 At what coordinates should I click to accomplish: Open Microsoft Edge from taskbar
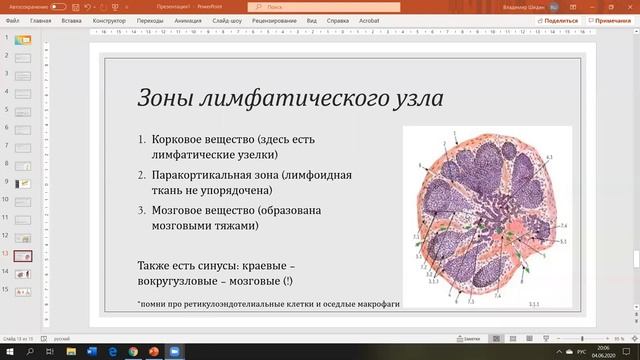coord(113,351)
